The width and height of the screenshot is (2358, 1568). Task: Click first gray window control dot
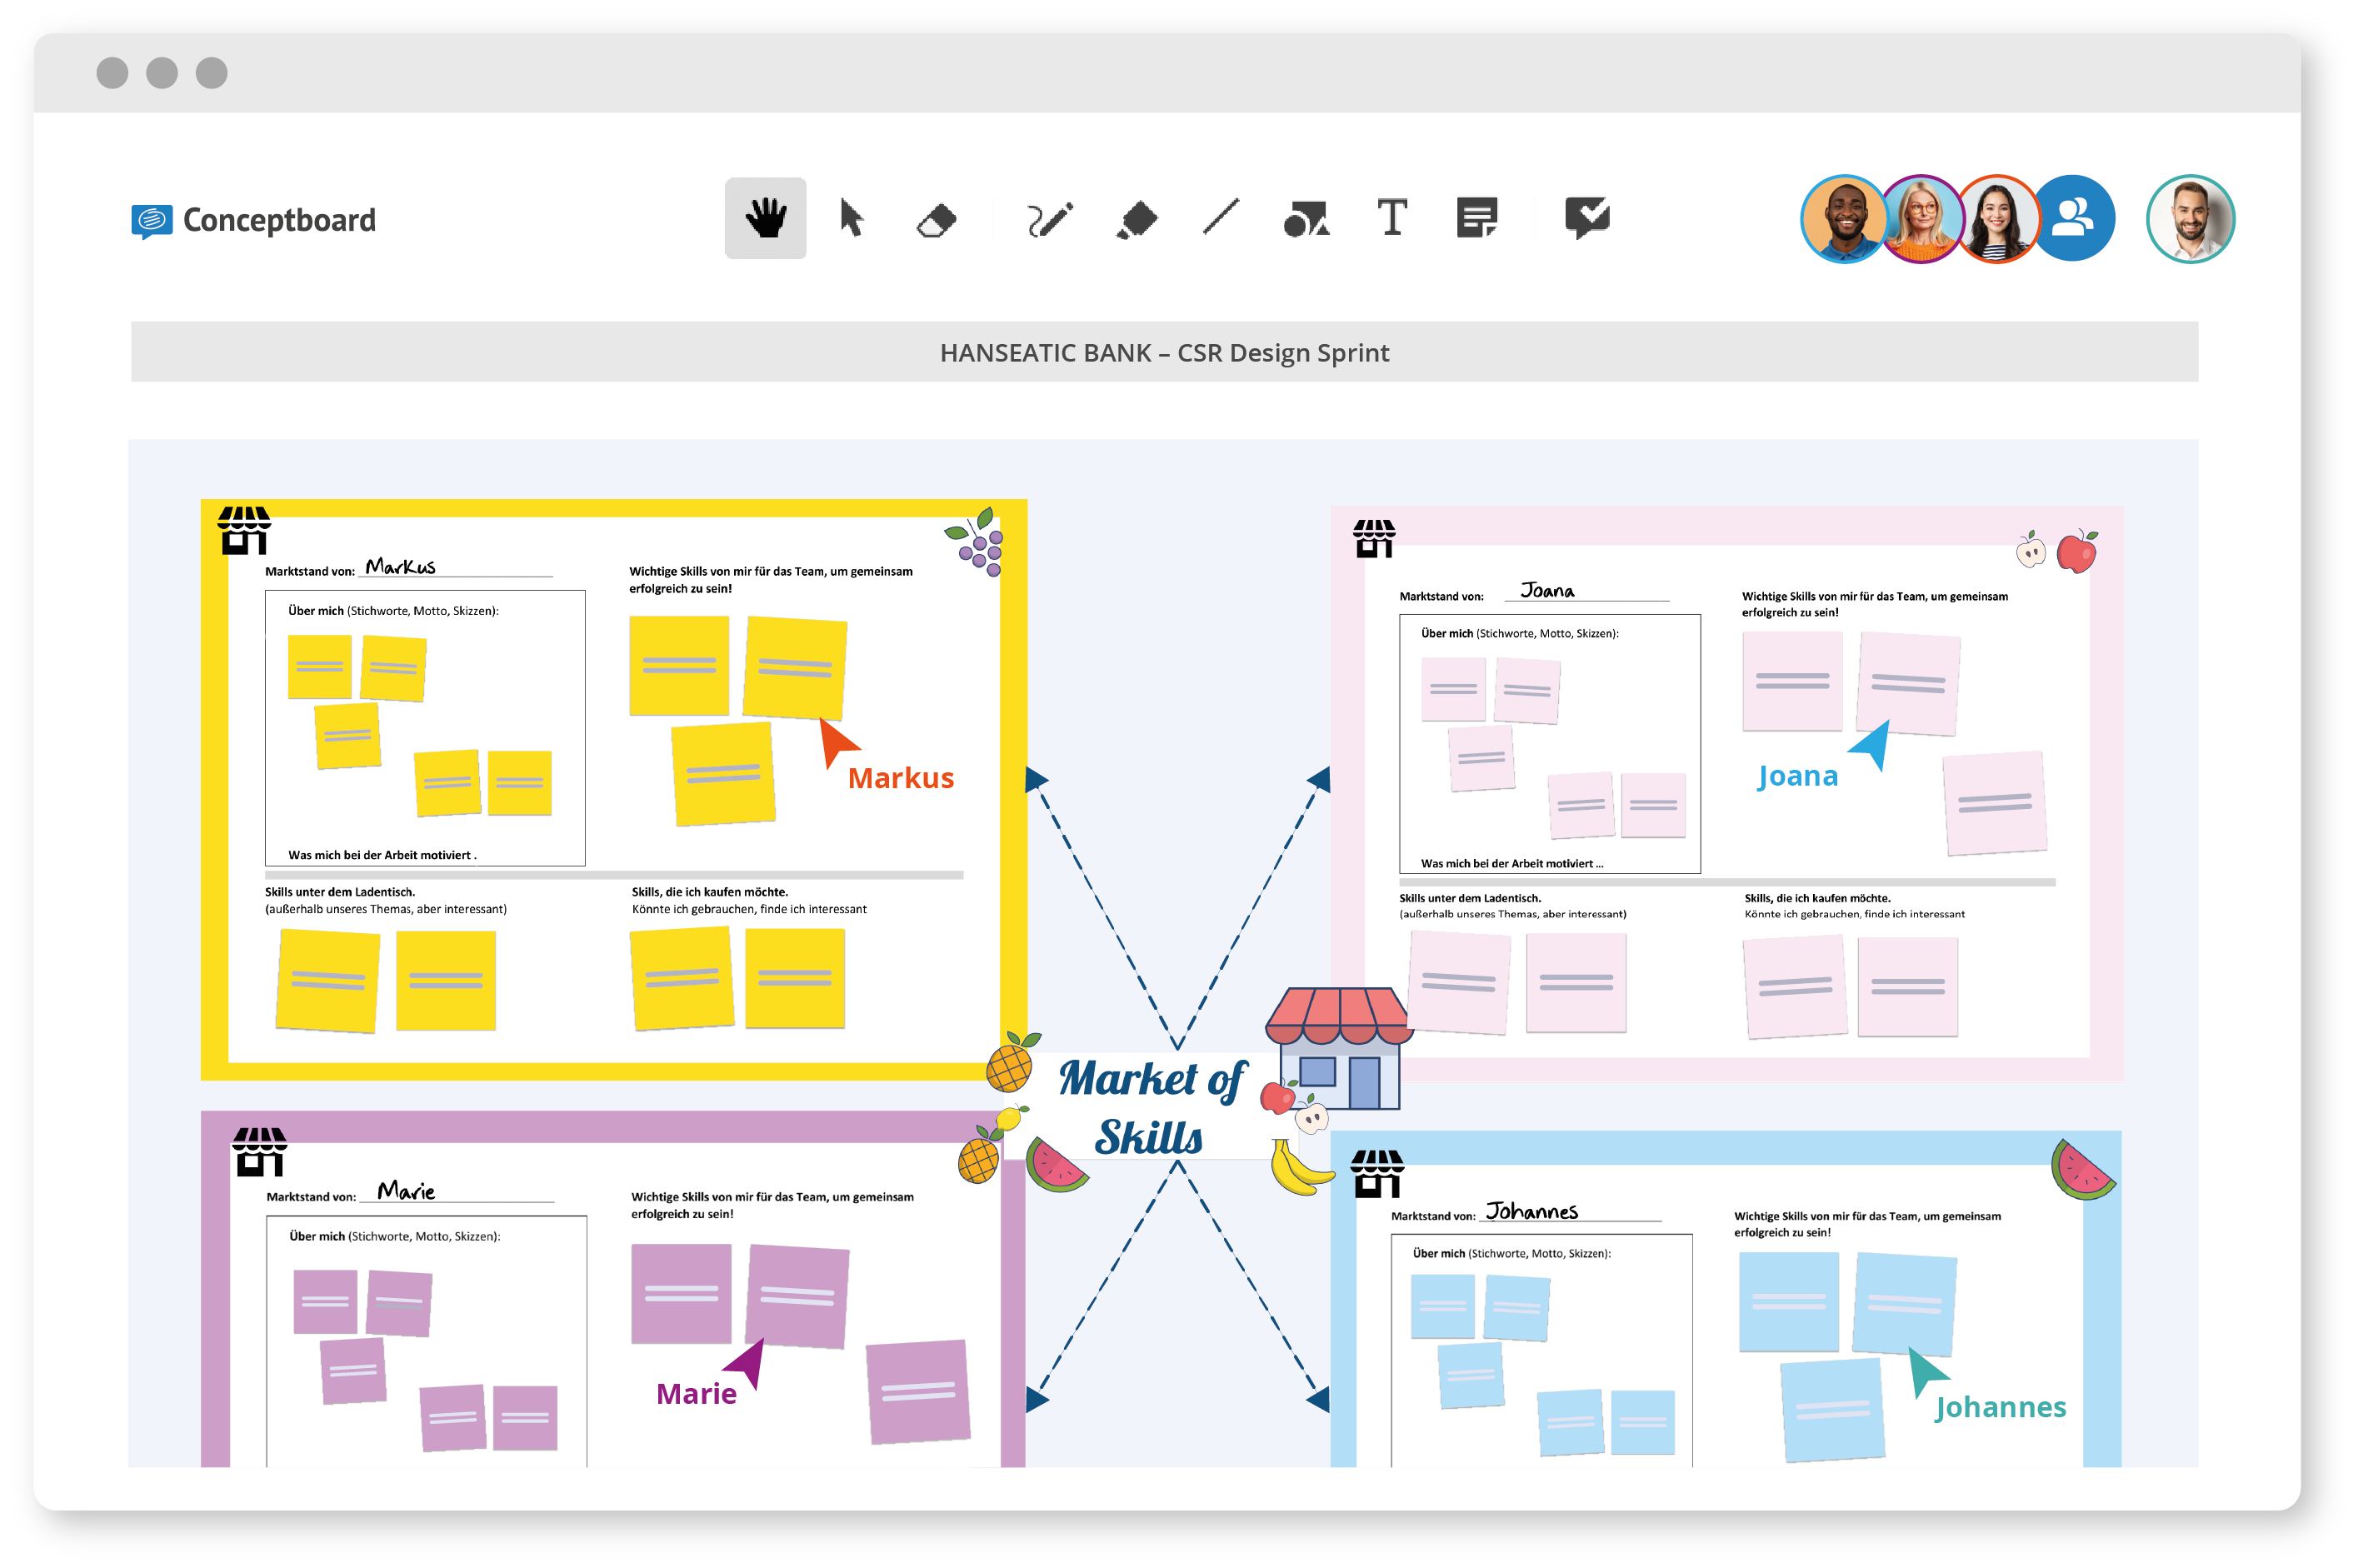[x=112, y=73]
